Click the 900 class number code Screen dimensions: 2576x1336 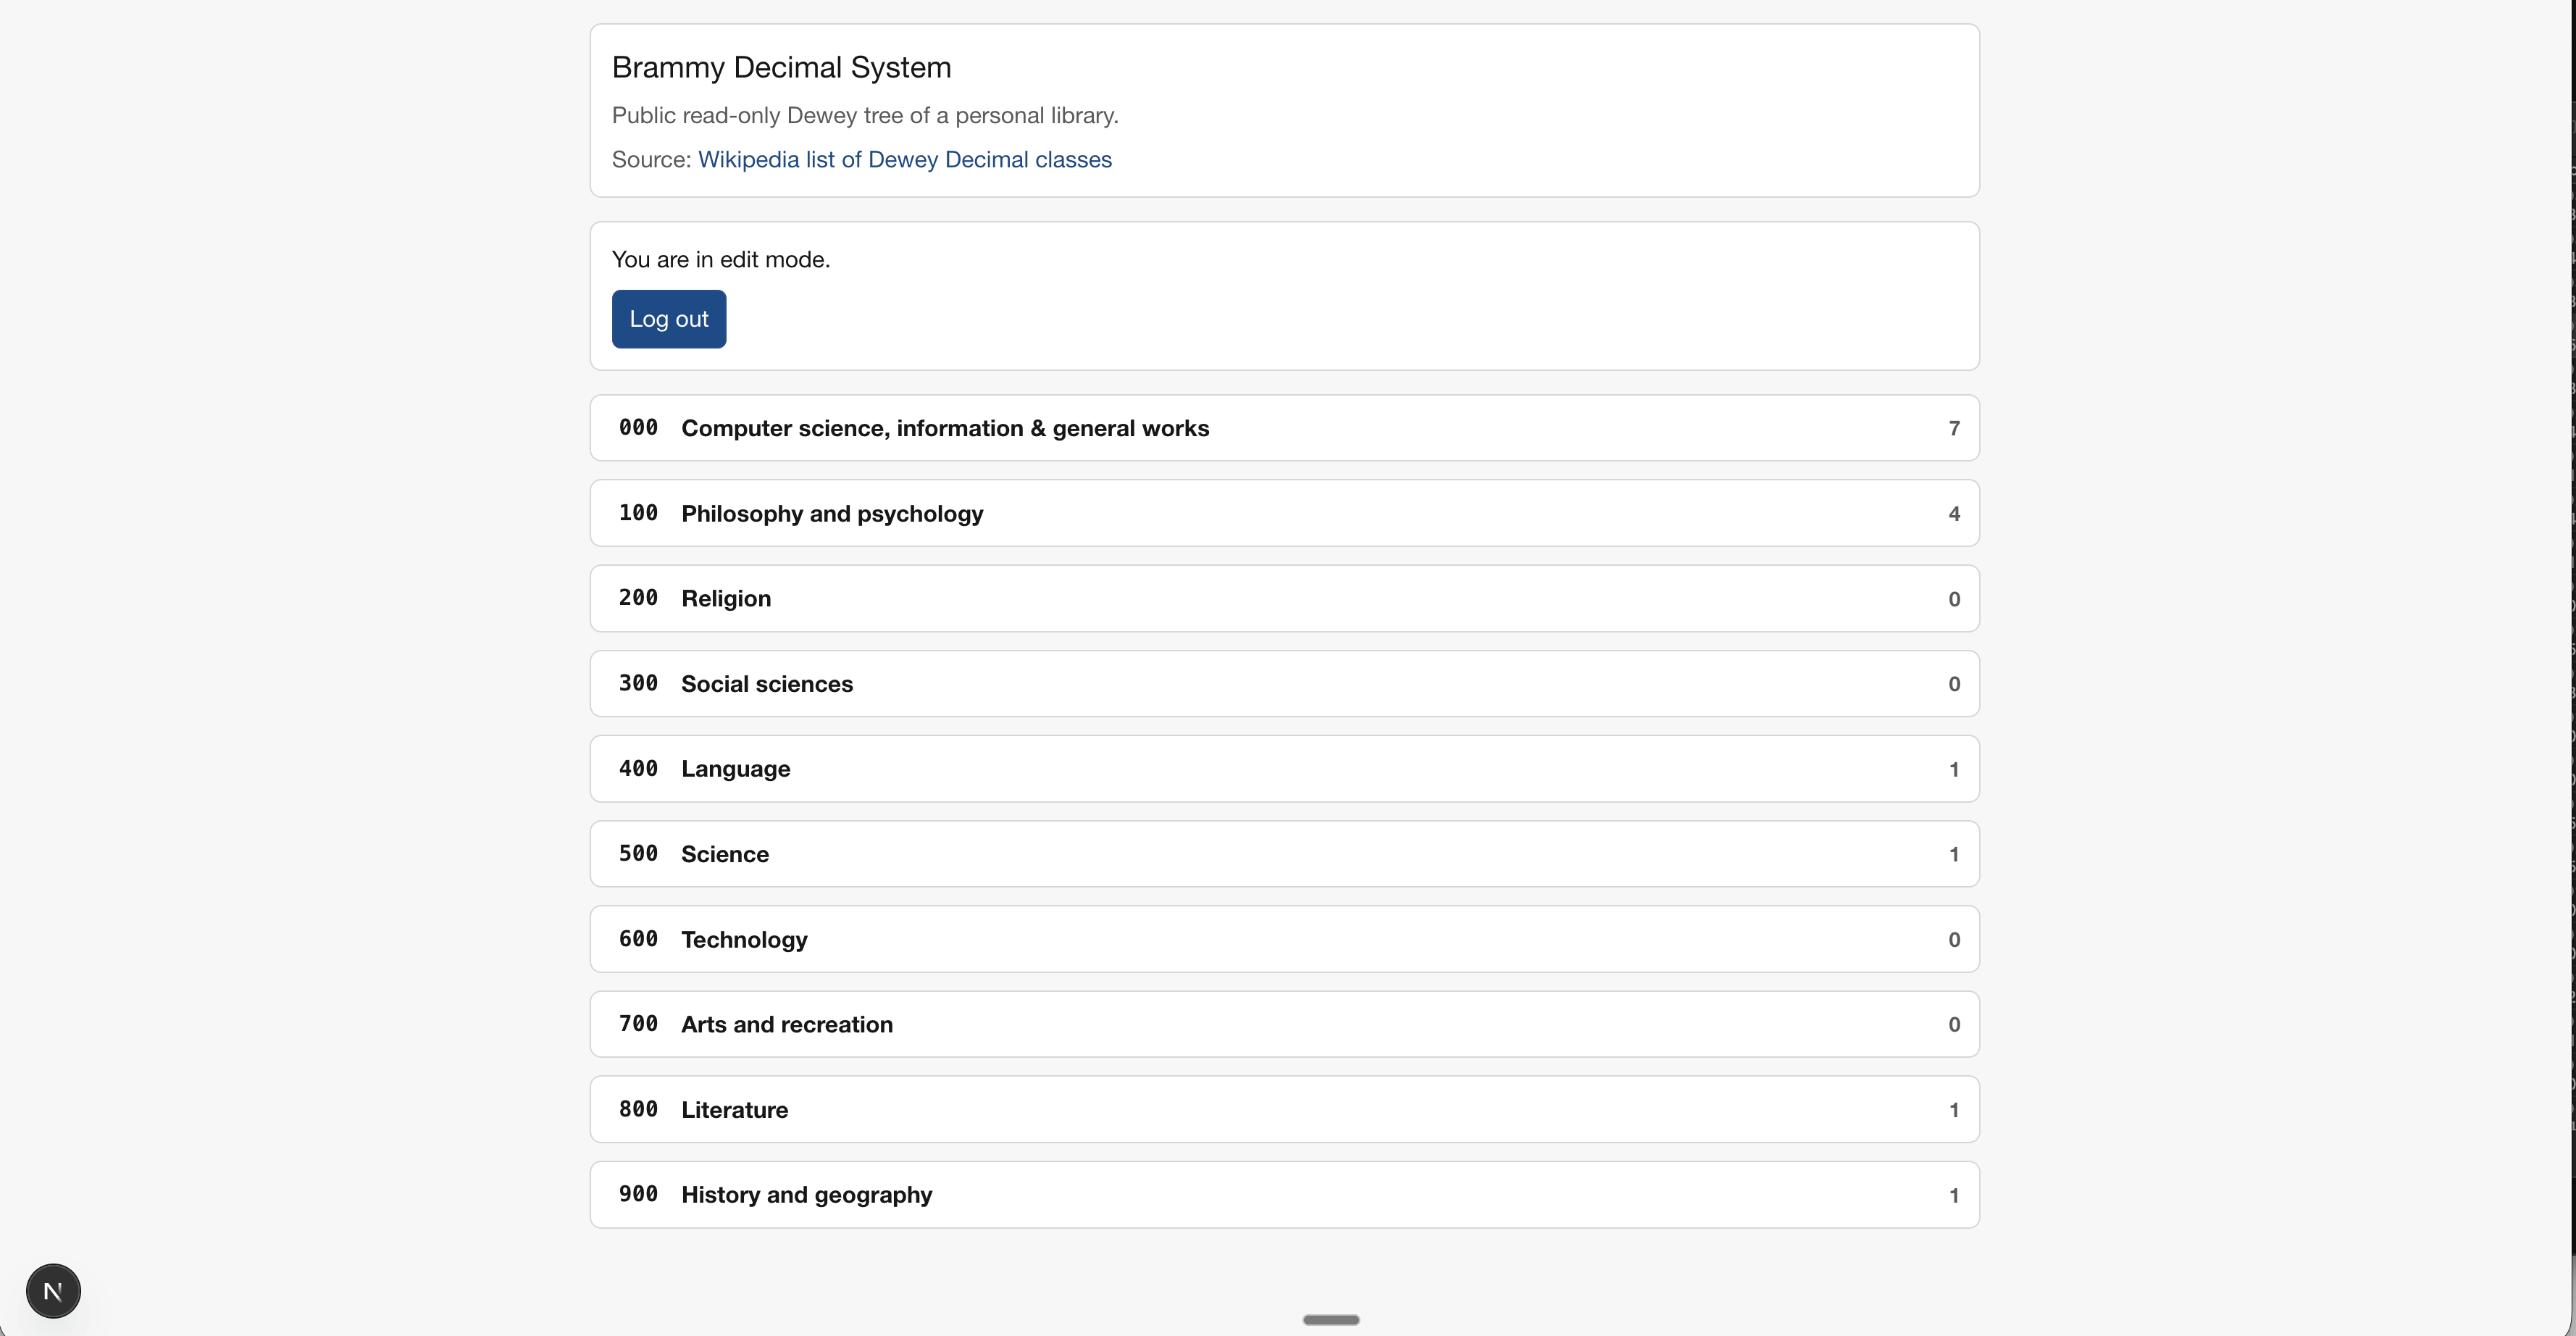coord(638,1195)
